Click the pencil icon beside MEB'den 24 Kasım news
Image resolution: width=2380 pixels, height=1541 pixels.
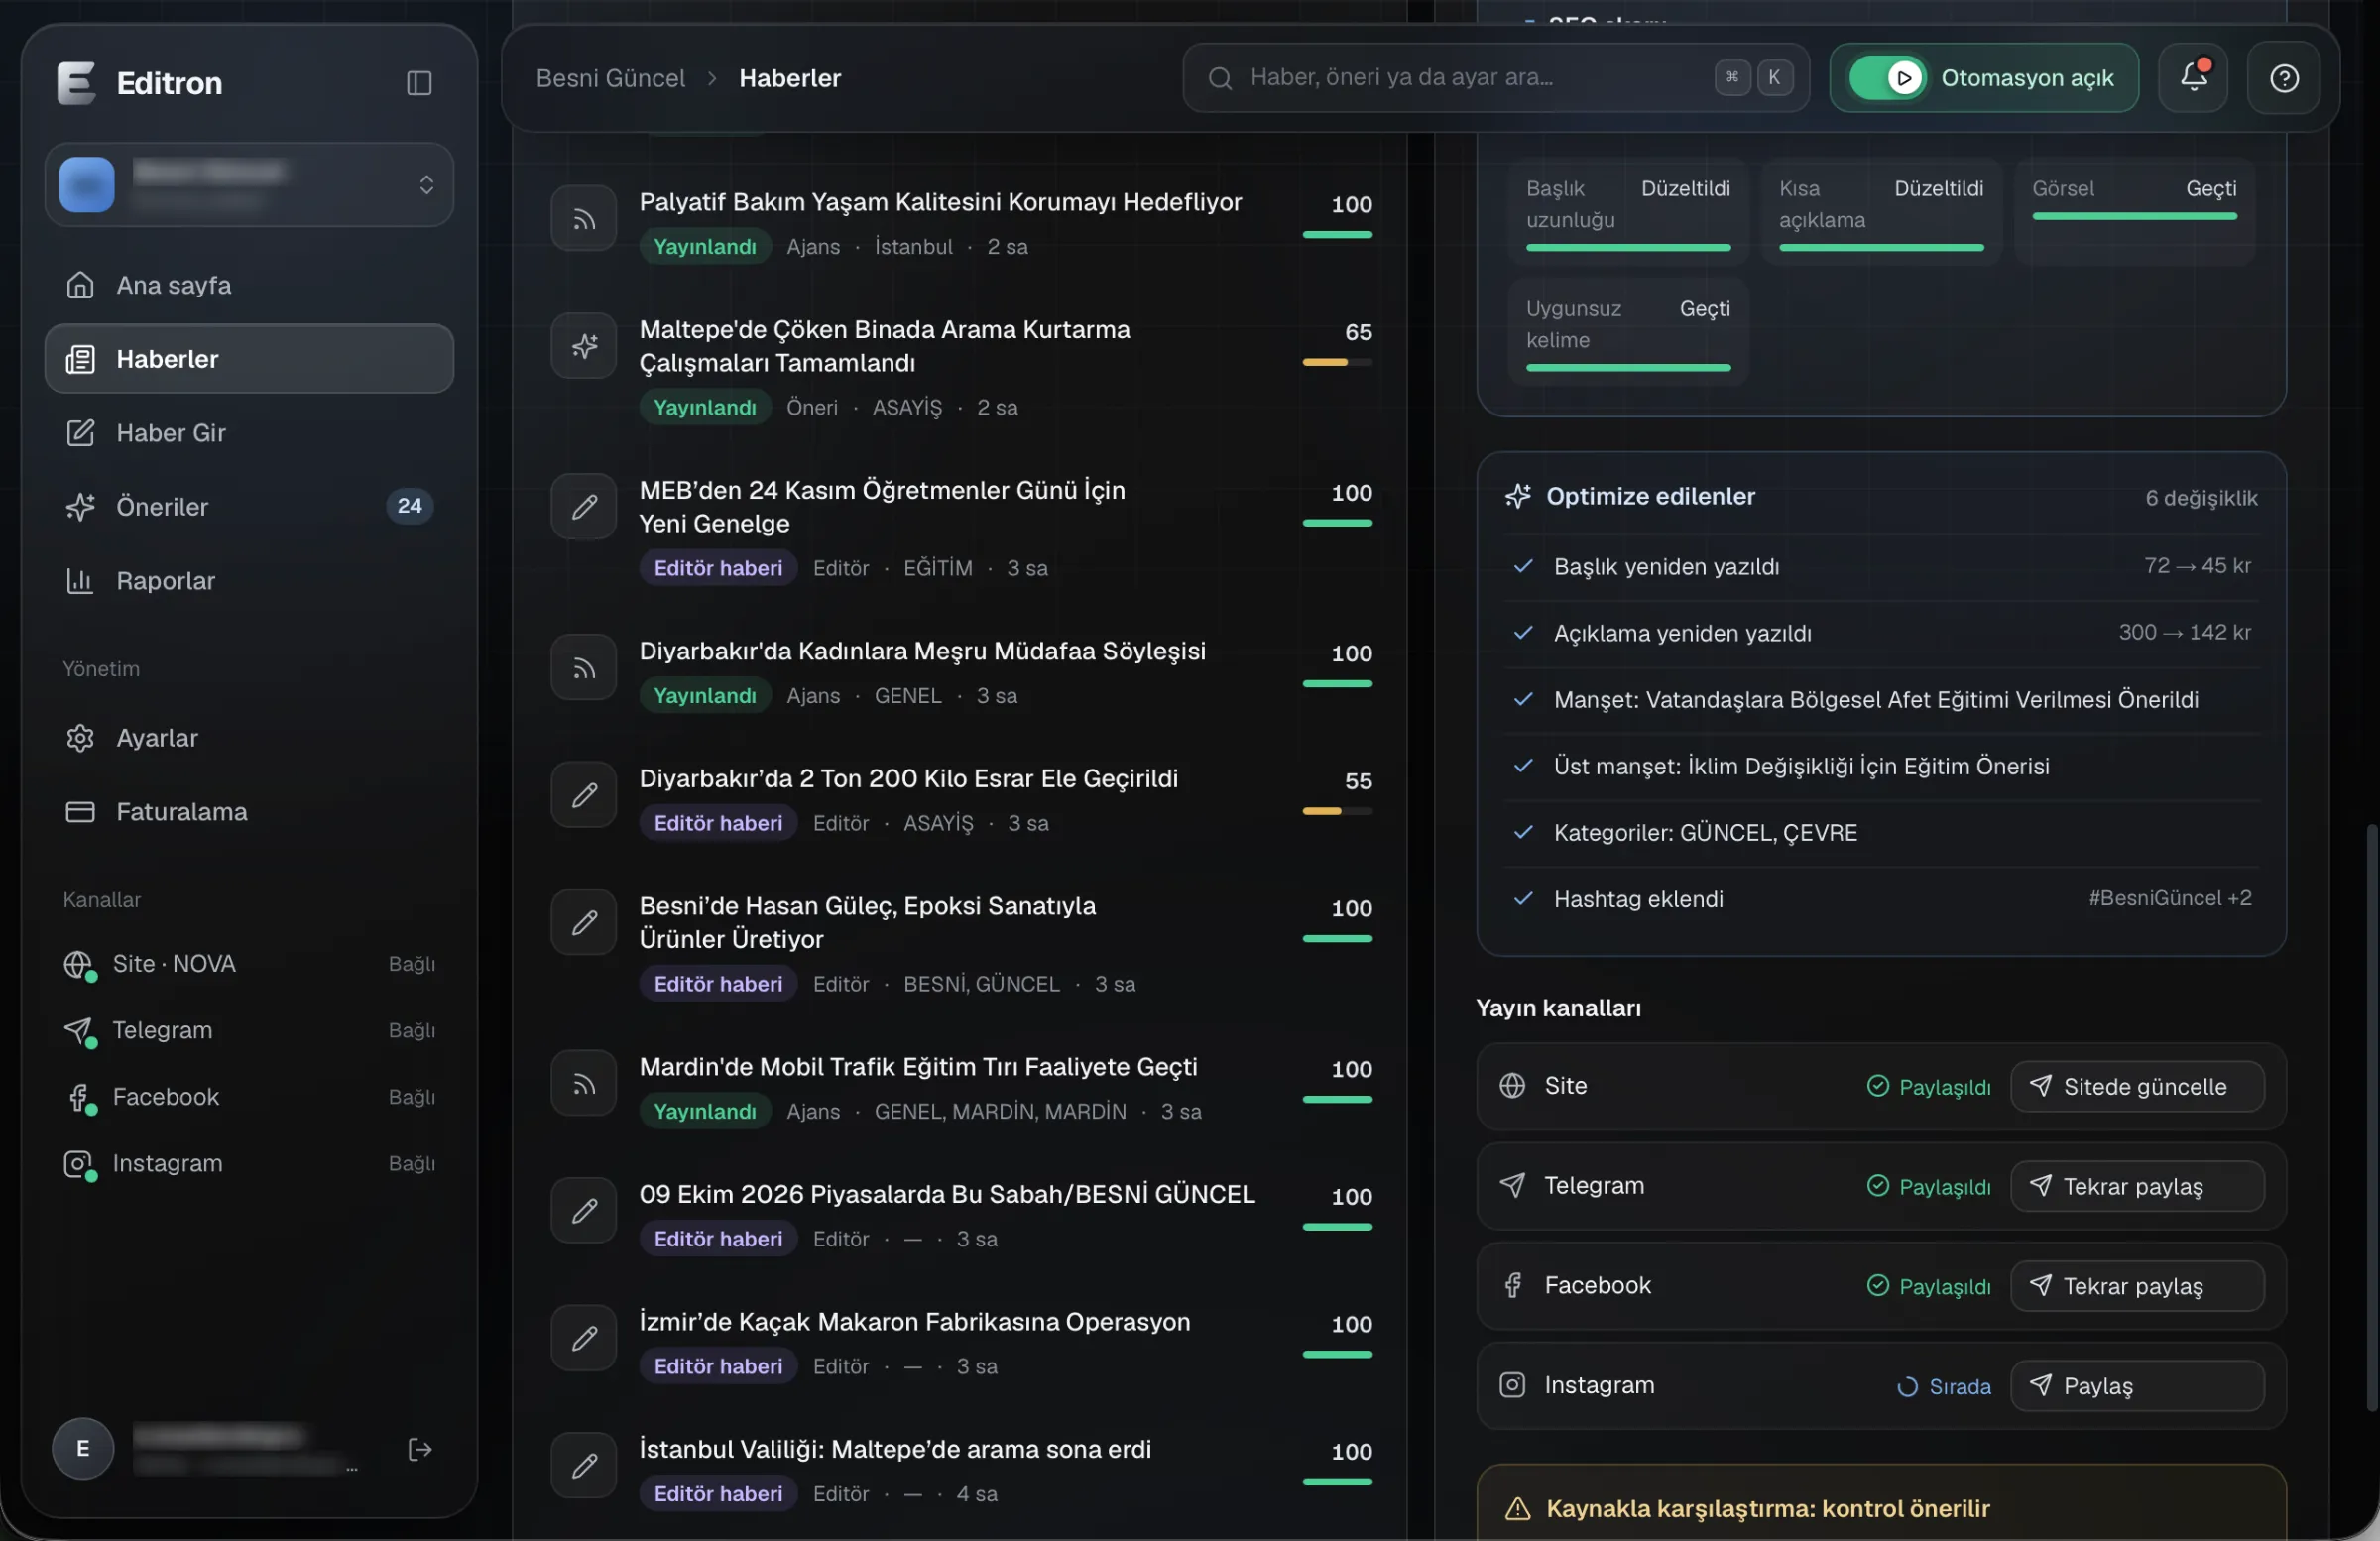(584, 507)
